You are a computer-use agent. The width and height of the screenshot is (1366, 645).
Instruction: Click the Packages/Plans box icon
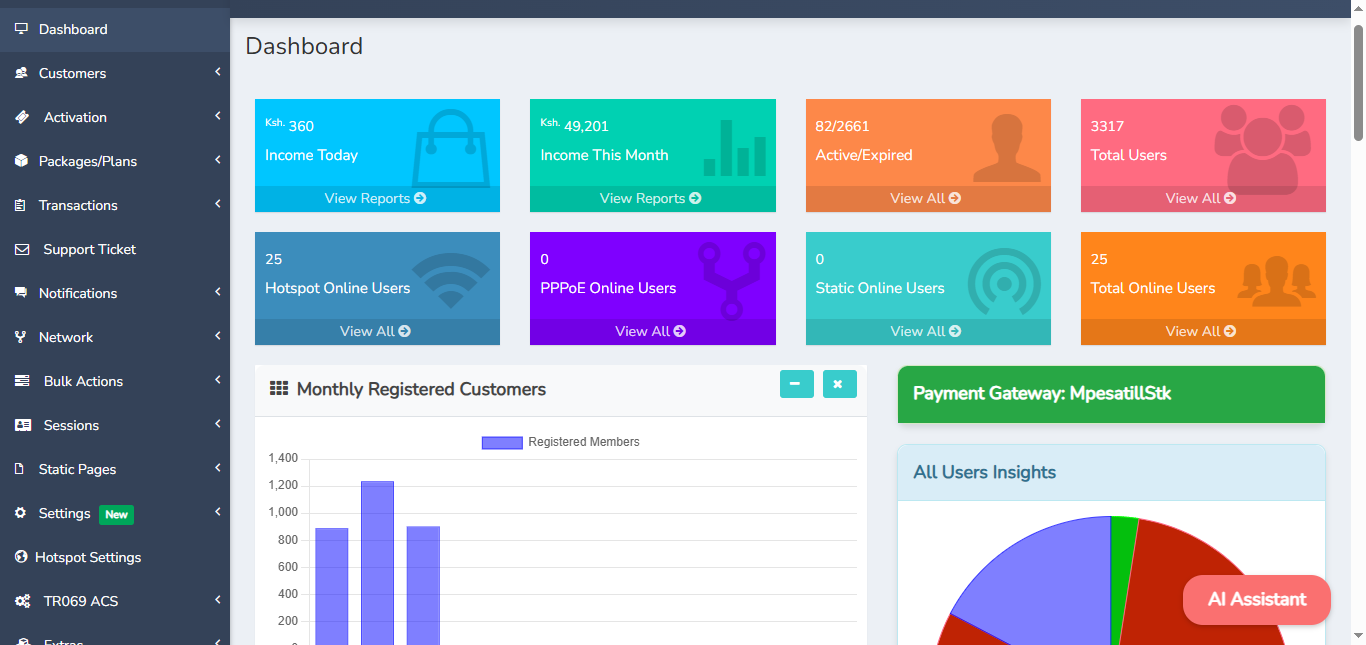point(21,161)
